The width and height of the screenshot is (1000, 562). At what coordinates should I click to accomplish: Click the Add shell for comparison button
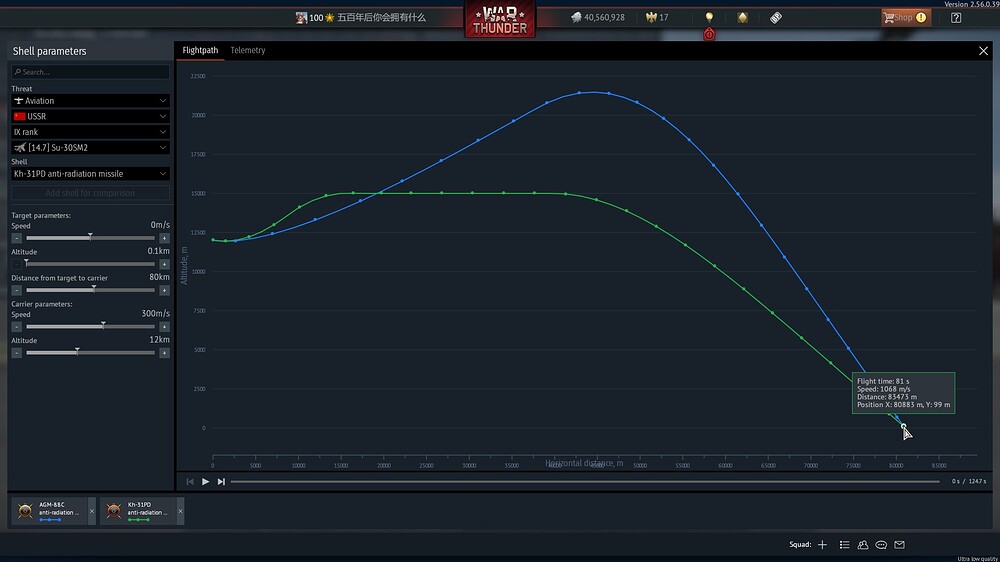(90, 193)
